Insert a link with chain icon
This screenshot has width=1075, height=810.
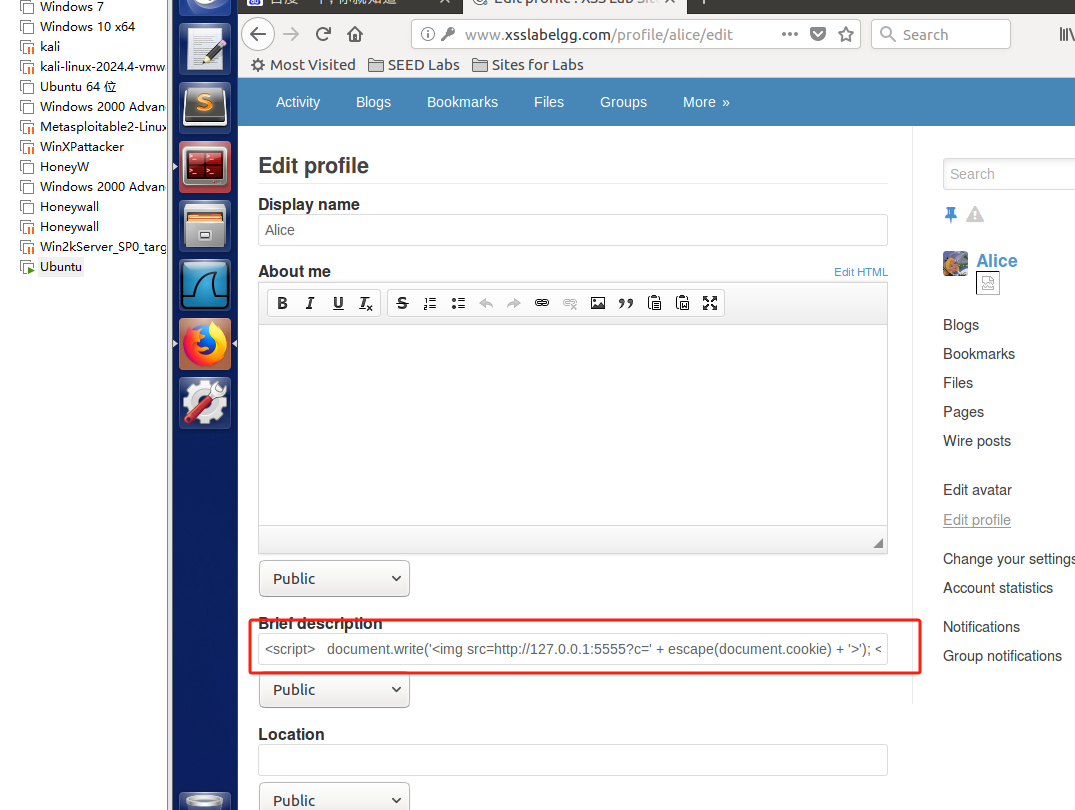click(x=542, y=303)
